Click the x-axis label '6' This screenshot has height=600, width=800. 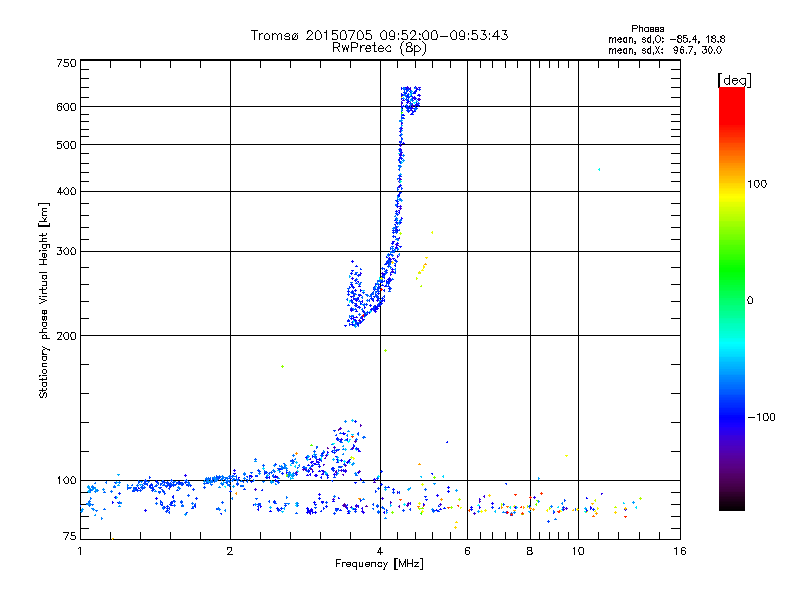tap(467, 551)
